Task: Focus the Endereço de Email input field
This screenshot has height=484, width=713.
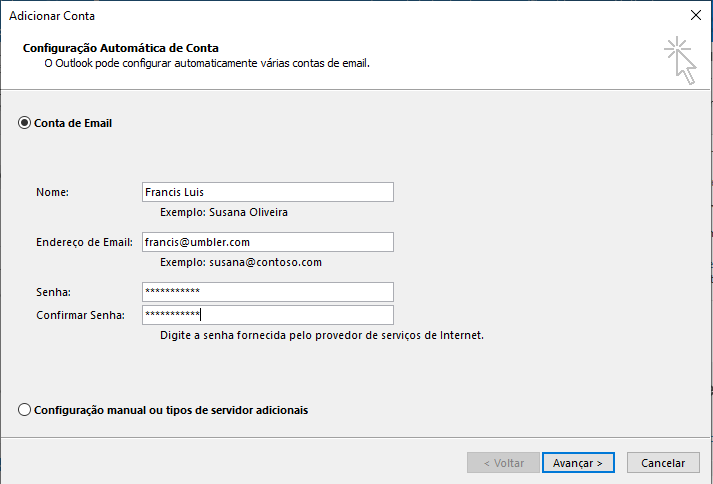Action: [268, 242]
